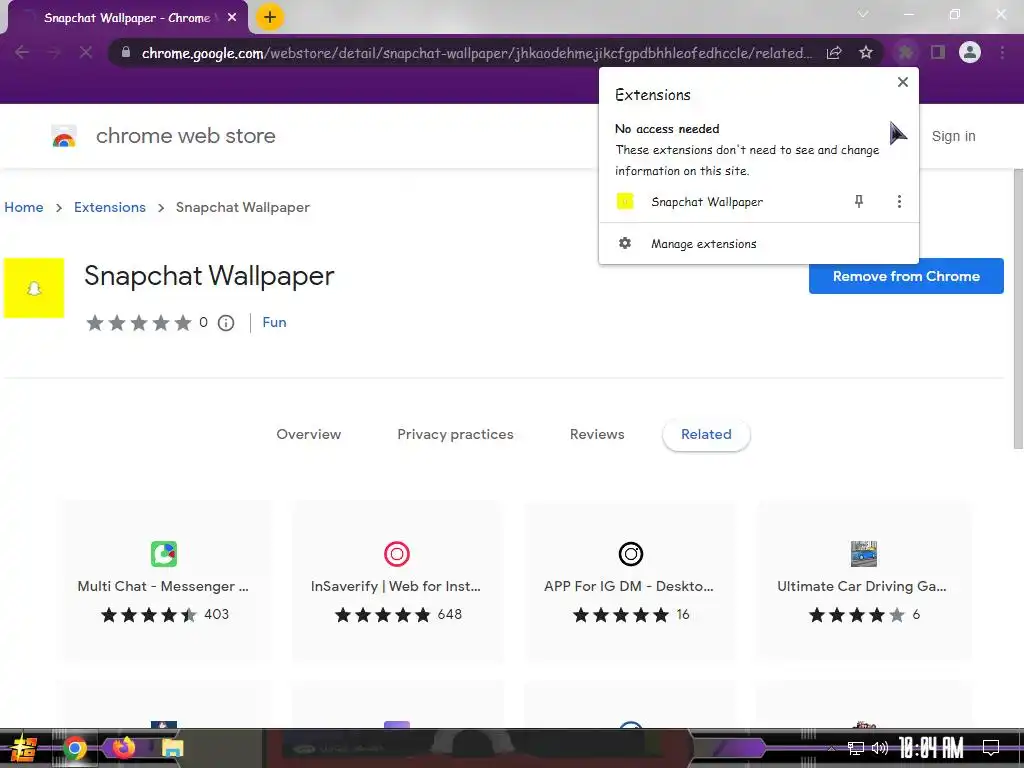Switch to Overview tab

(308, 434)
